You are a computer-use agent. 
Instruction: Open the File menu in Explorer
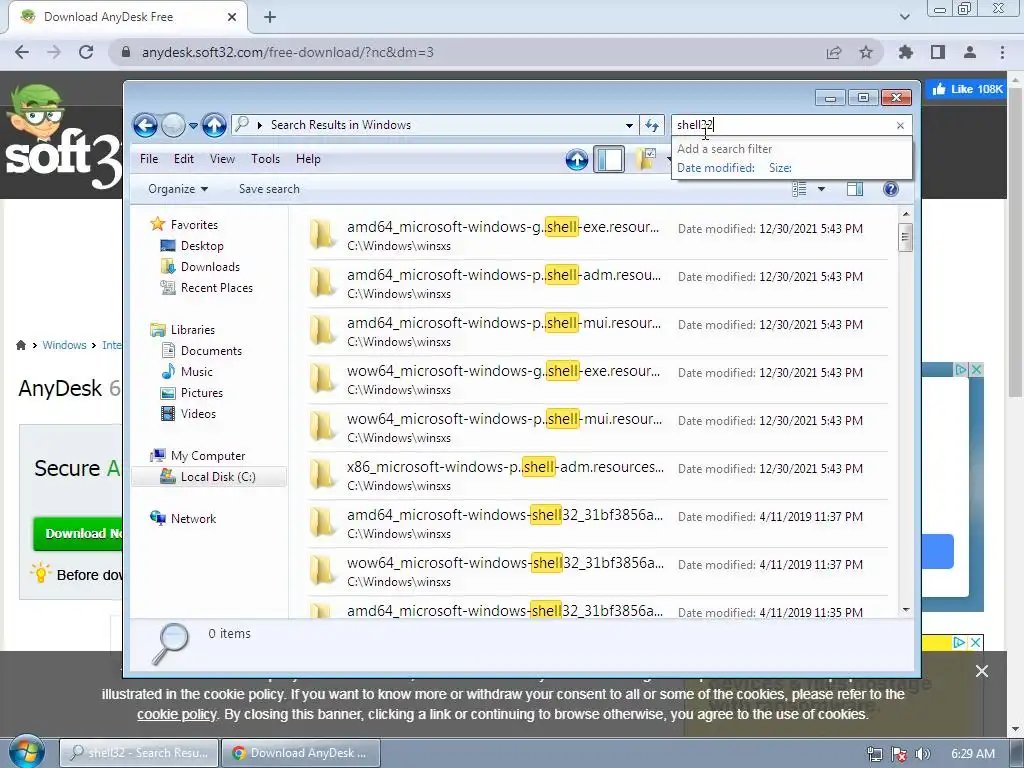149,159
